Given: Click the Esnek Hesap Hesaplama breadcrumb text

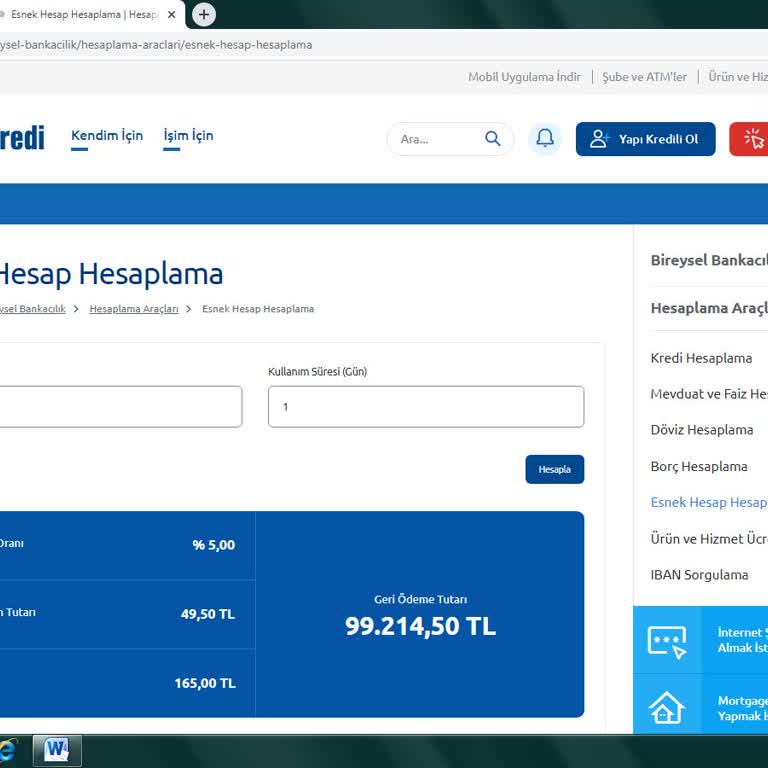Looking at the screenshot, I should [258, 309].
